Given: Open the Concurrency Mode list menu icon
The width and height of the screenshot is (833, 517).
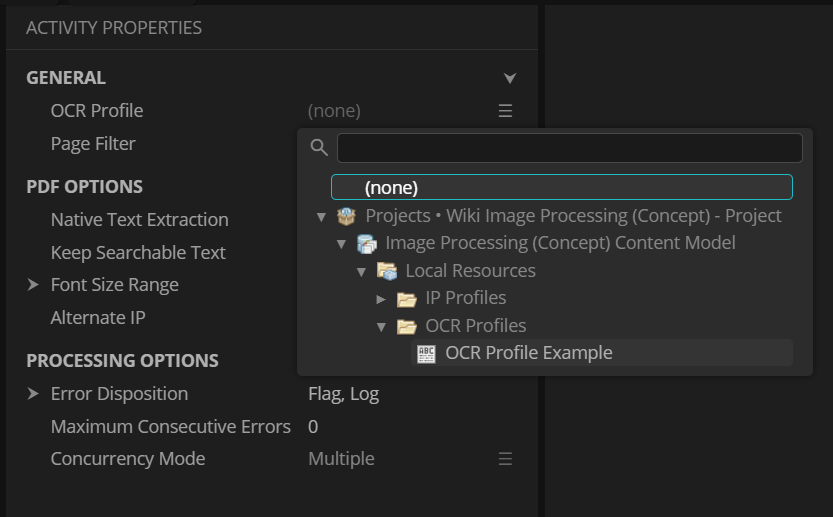Looking at the screenshot, I should (x=505, y=459).
